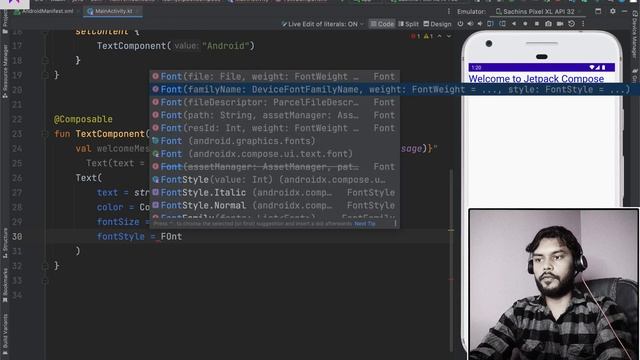Click the emulator power button icon
640x360 pixels.
point(460,24)
